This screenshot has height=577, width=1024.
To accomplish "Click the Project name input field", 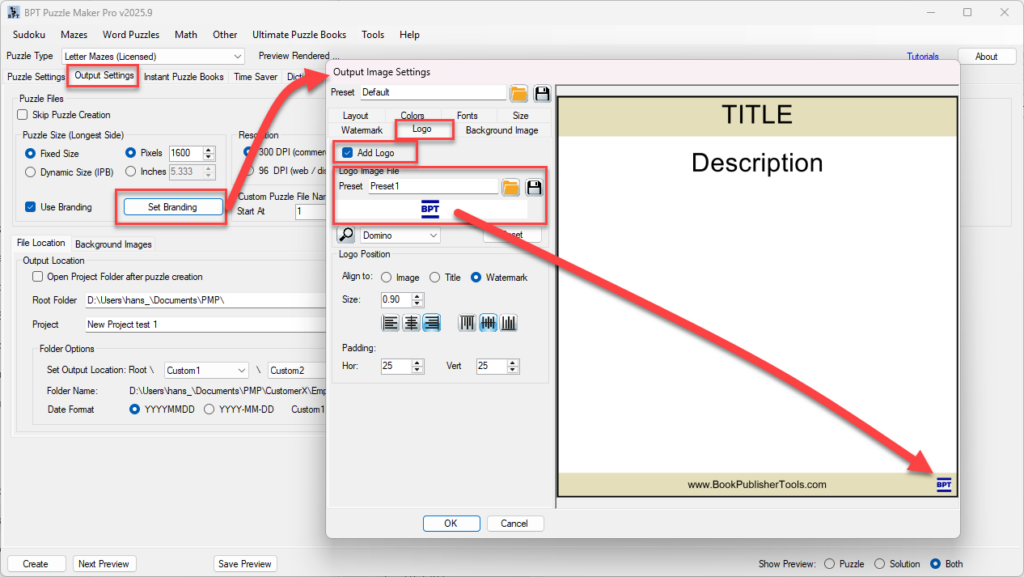I will (200, 324).
